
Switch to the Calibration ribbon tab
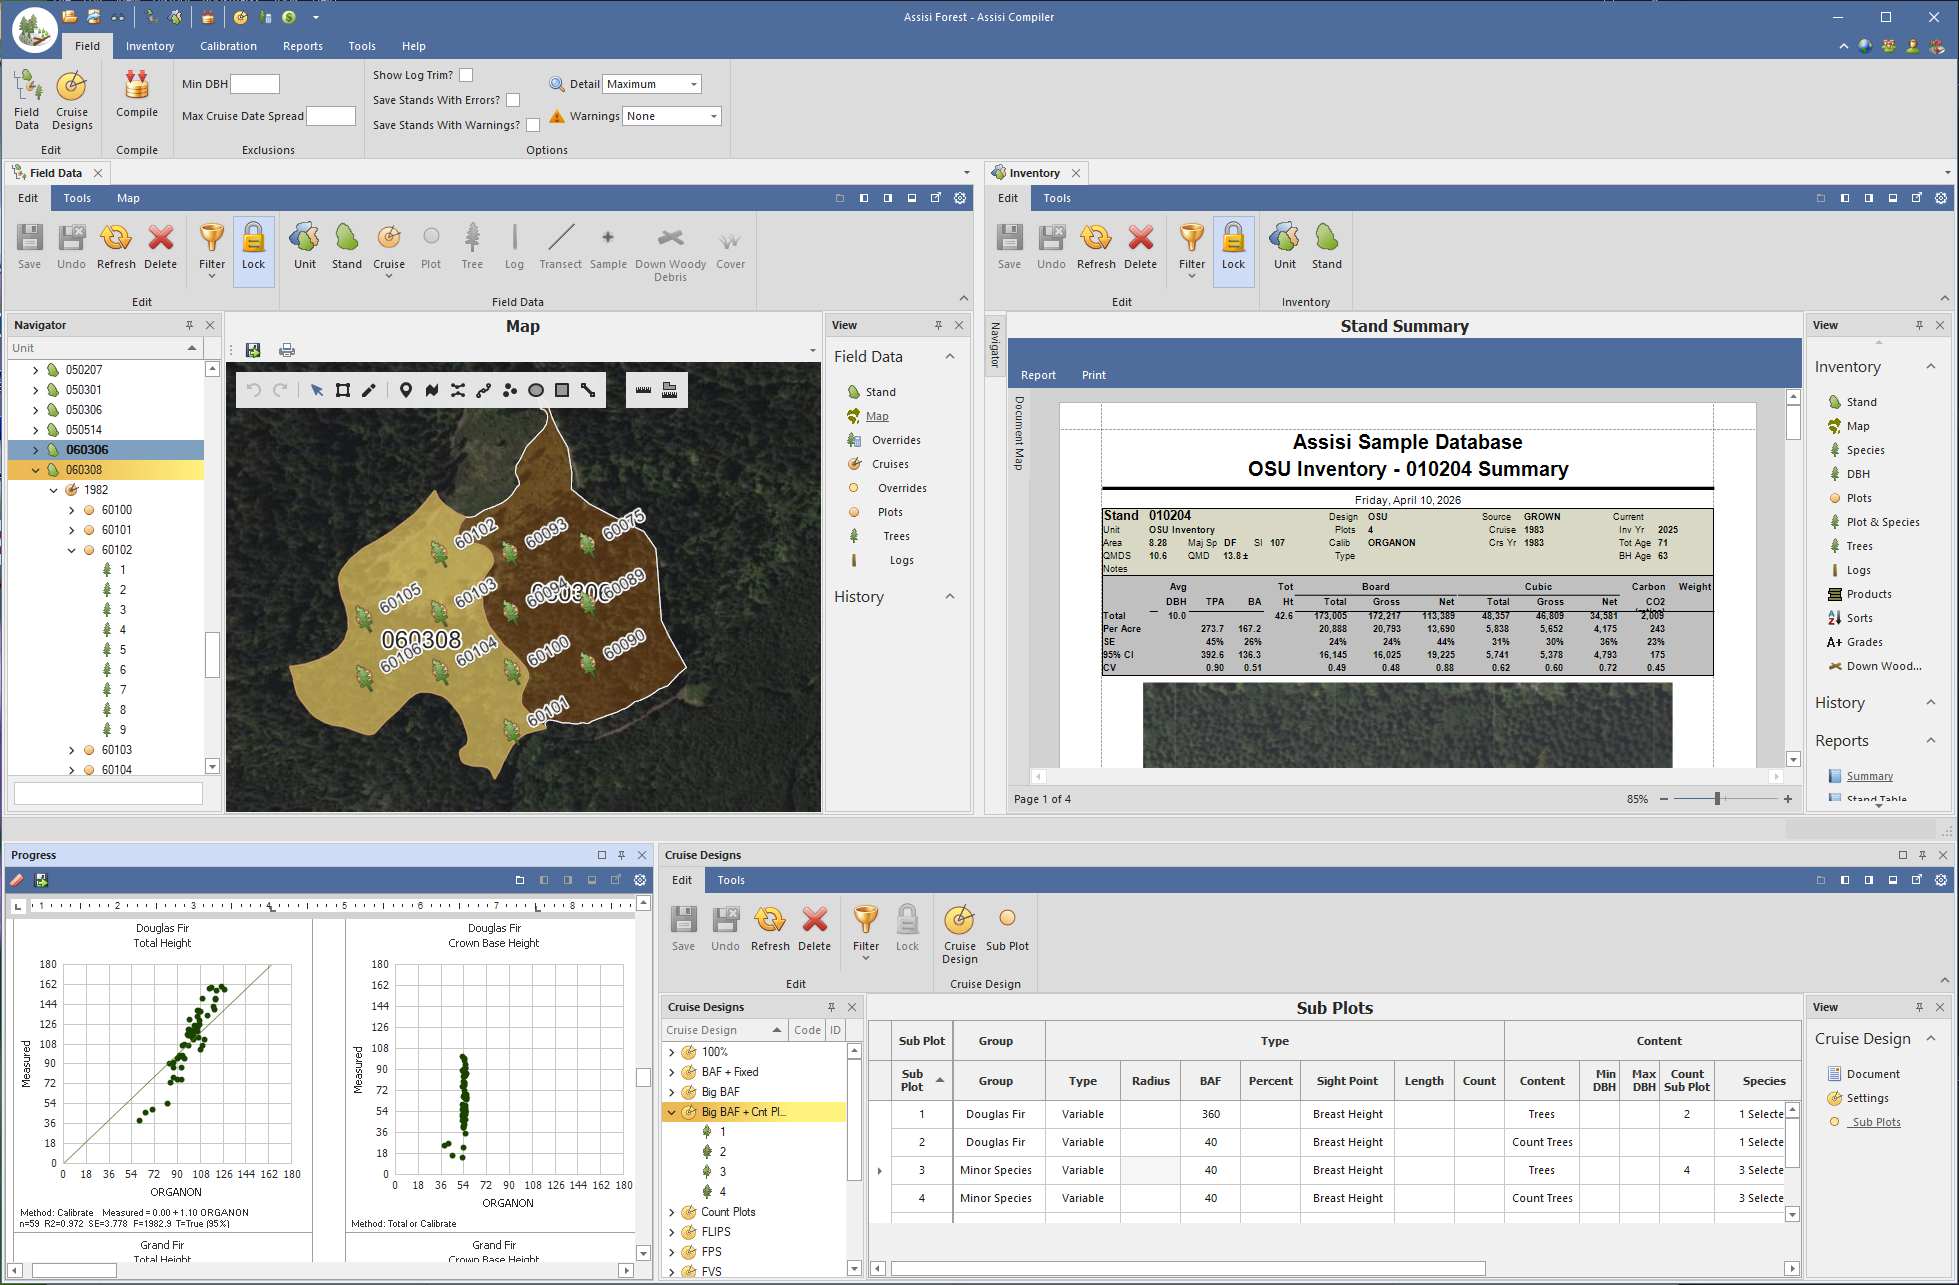coord(228,46)
